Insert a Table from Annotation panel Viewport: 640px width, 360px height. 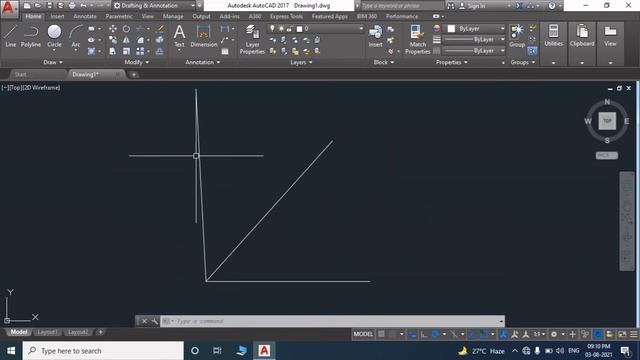225,51
